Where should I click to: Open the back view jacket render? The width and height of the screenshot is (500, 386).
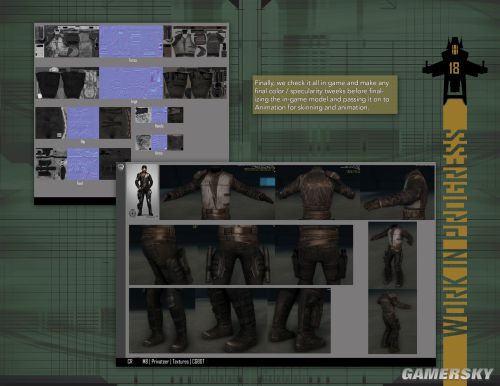(317, 192)
